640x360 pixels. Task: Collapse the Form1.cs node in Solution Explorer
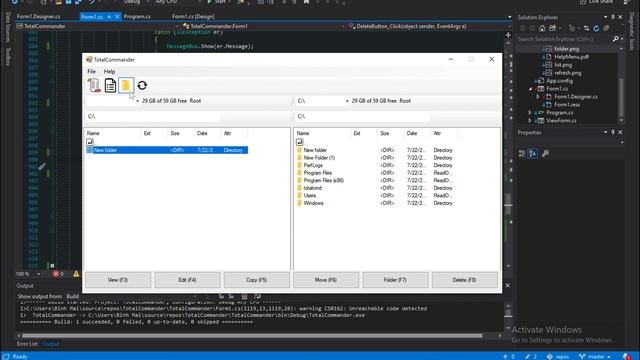[531, 89]
